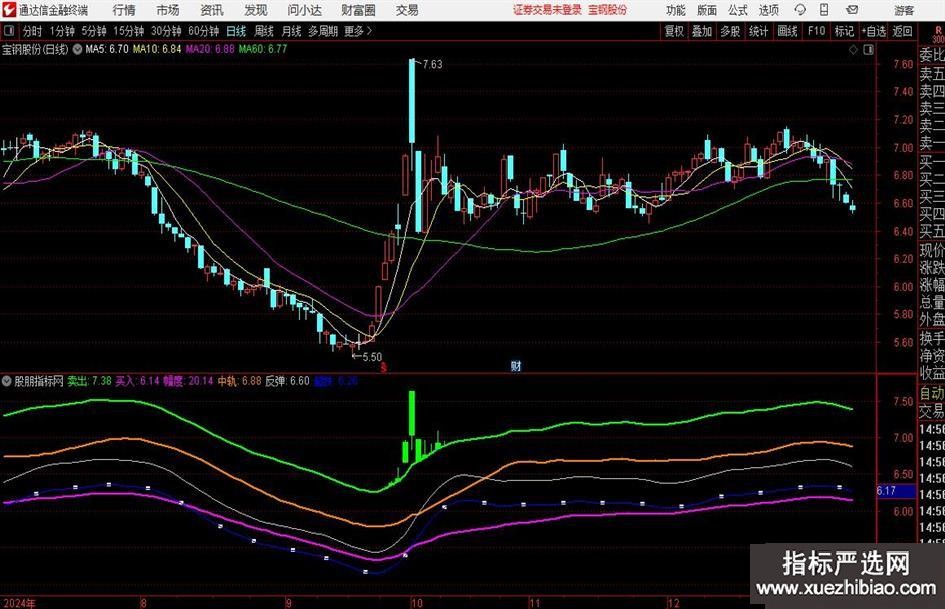Expand the 股朋指标网 indicator dropdown arrow

[x=7, y=381]
